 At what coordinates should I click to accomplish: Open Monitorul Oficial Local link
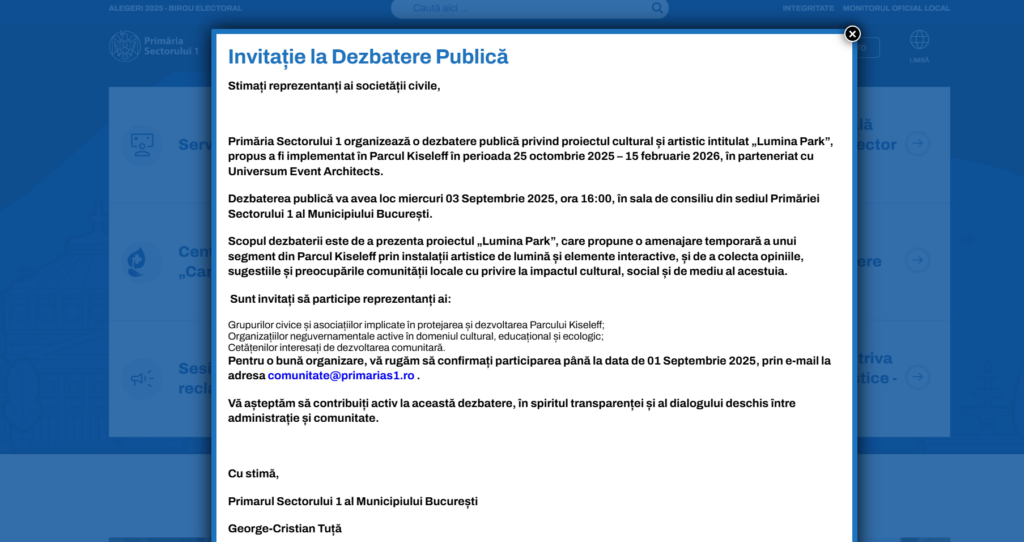[x=896, y=8]
